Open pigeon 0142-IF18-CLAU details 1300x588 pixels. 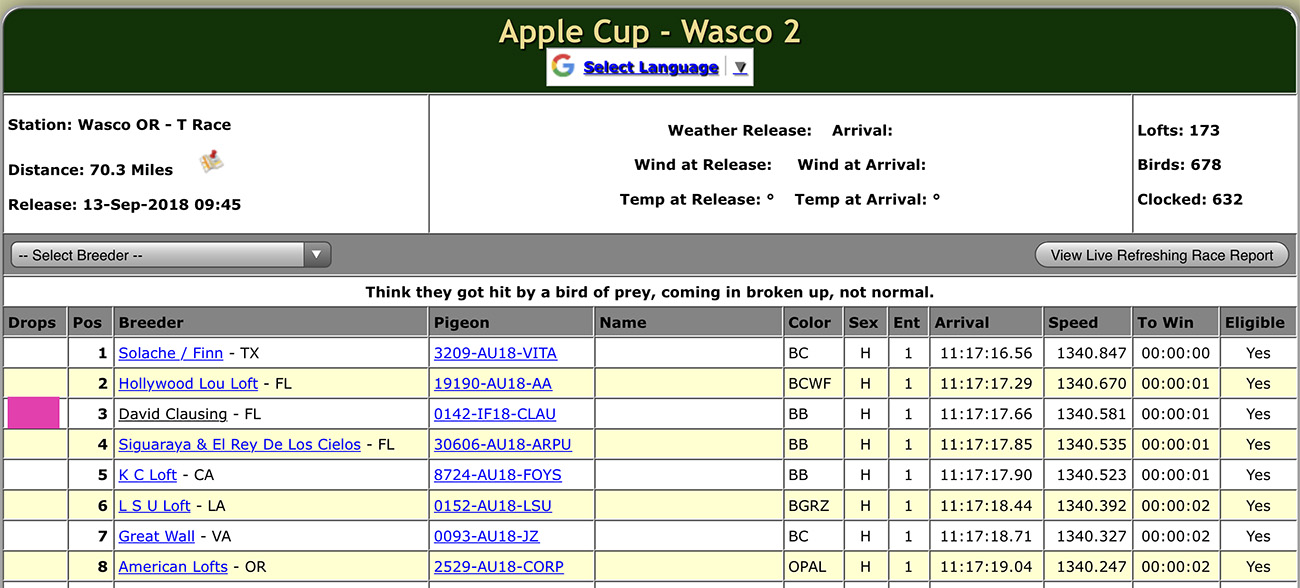pyautogui.click(x=495, y=414)
